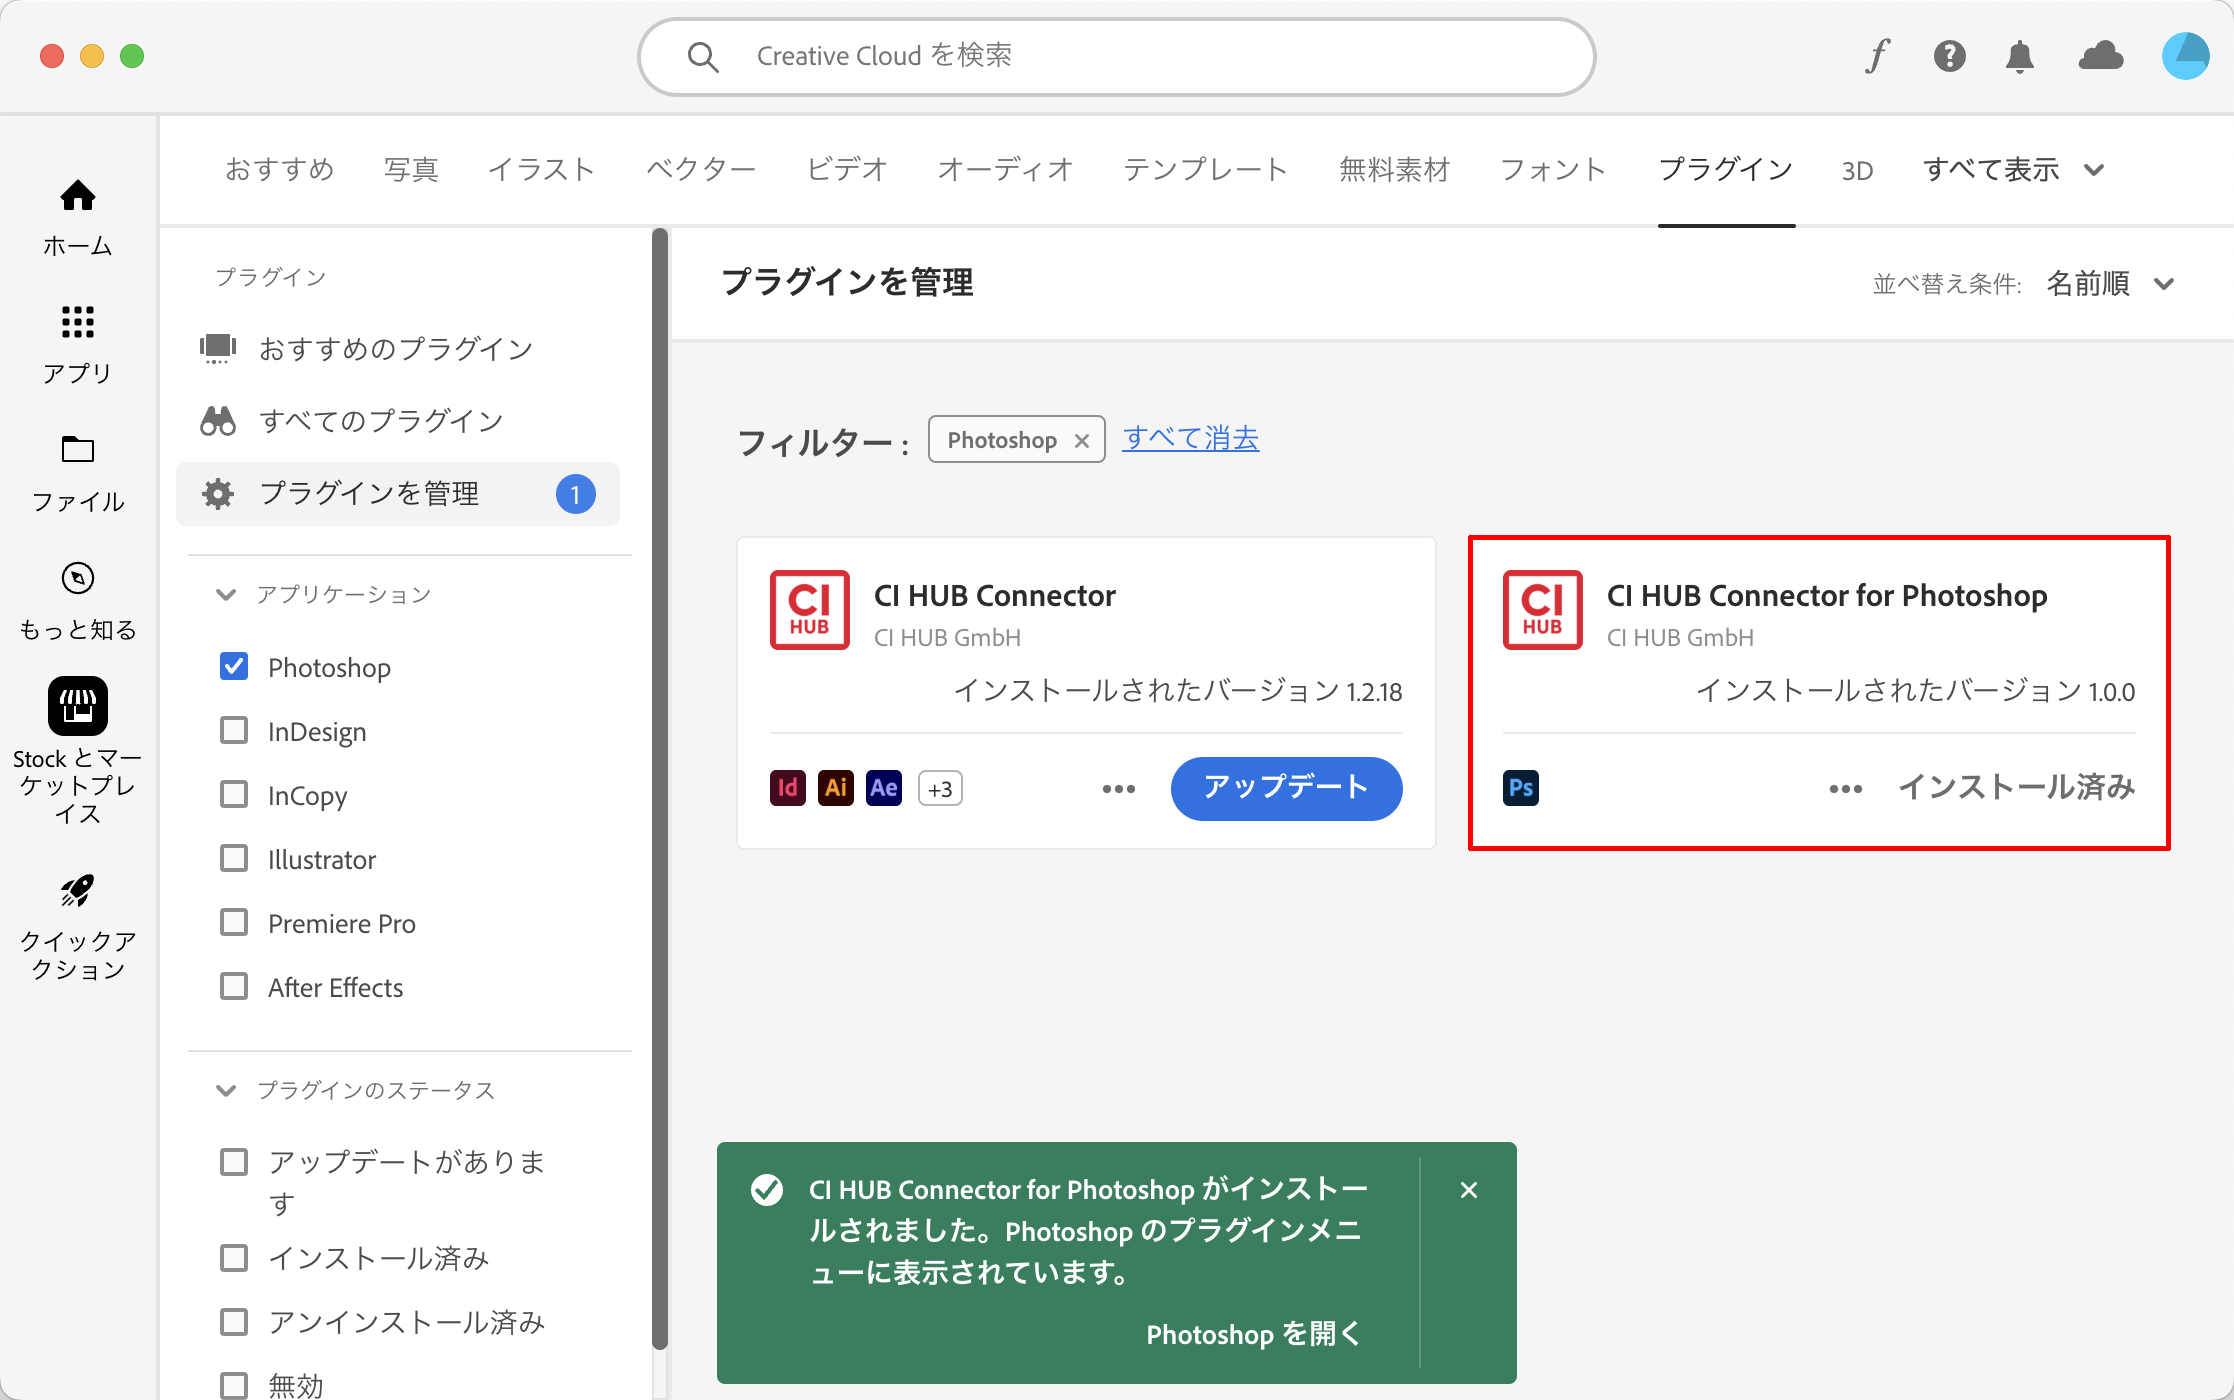Click すべて消去 link to clear filters
Image resolution: width=2234 pixels, height=1400 pixels.
pos(1190,438)
